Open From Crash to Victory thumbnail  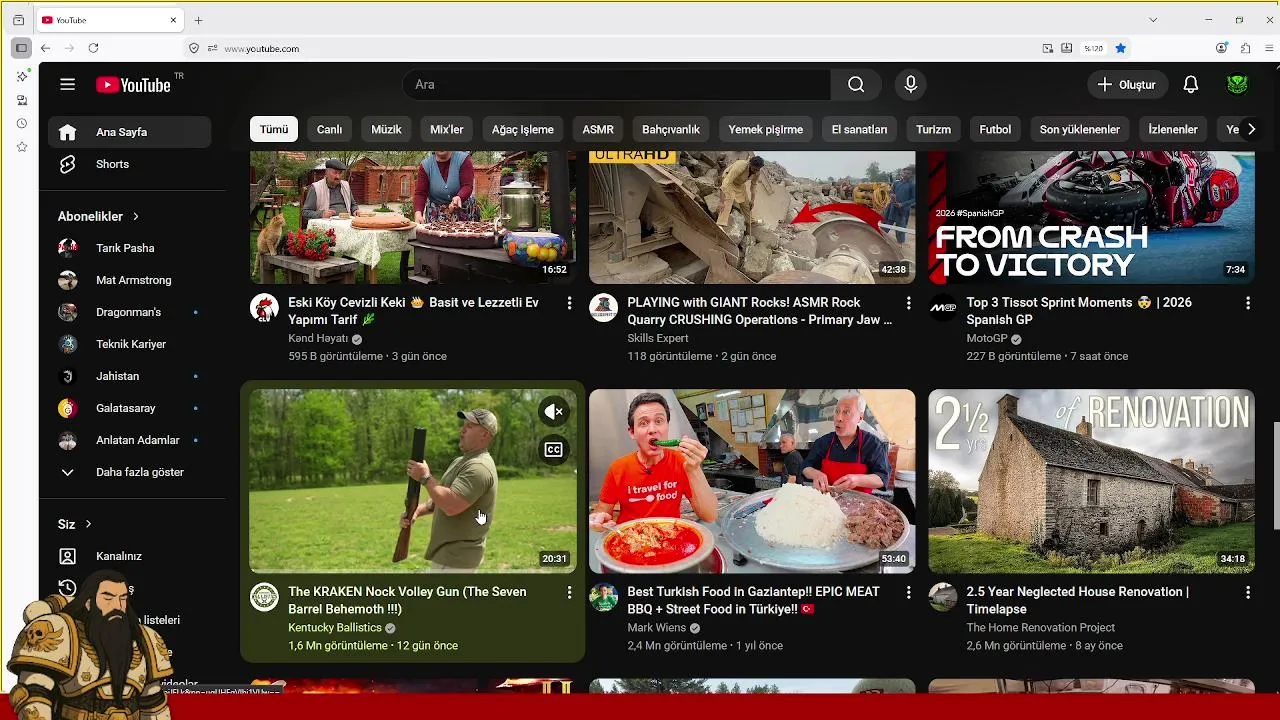pyautogui.click(x=1091, y=217)
